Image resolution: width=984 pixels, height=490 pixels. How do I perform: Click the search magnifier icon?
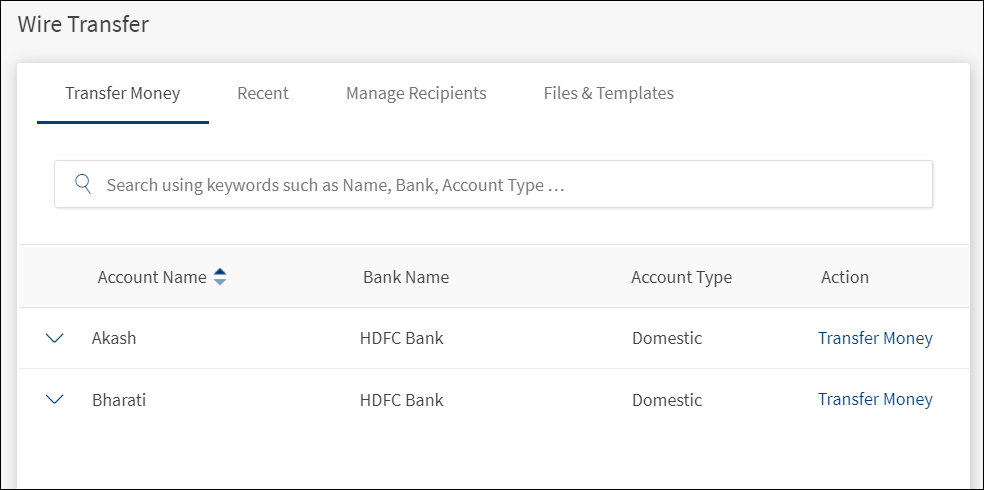(84, 184)
